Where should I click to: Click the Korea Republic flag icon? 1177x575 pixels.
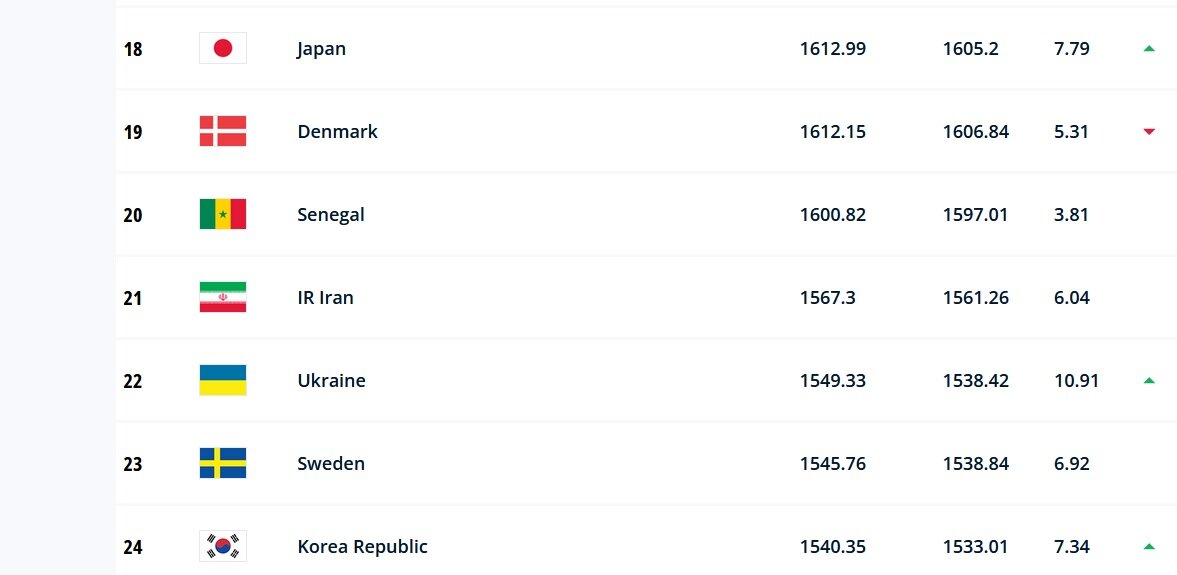click(223, 546)
